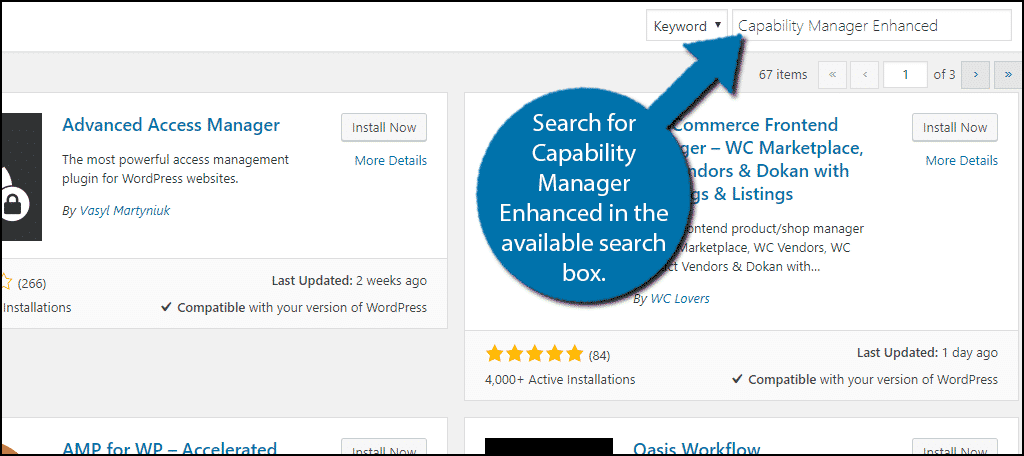Go to the next results page
This screenshot has height=456, width=1024.
(x=976, y=74)
